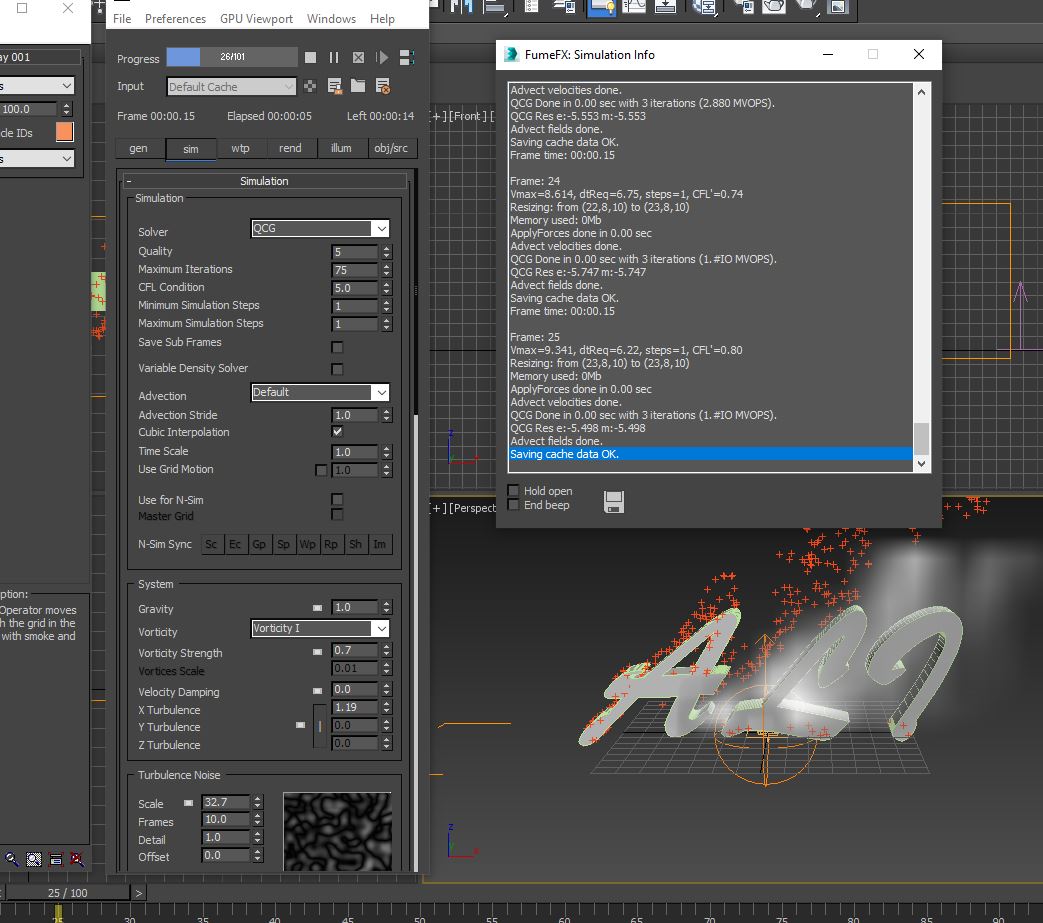This screenshot has height=923, width=1043.
Task: Open cache folder icon in the Input row
Action: coord(358,86)
